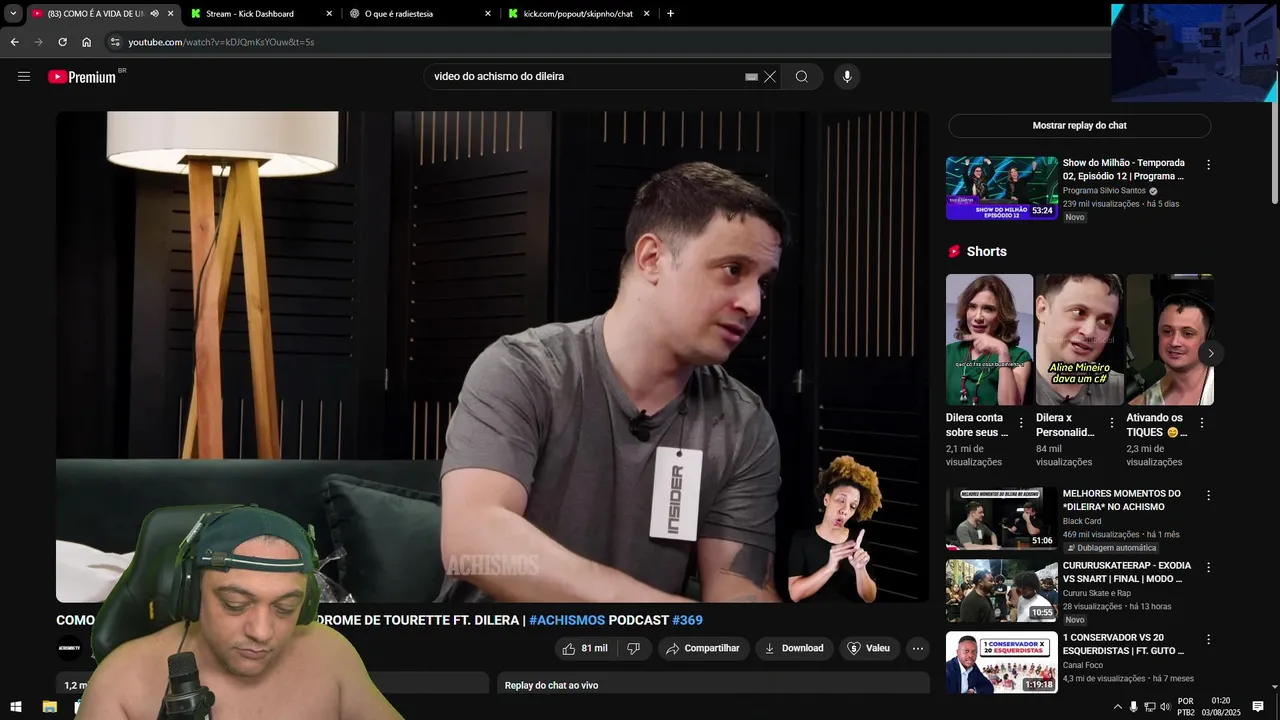Open the Windows notification center icon
The height and width of the screenshot is (720, 1280).
[x=1258, y=707]
